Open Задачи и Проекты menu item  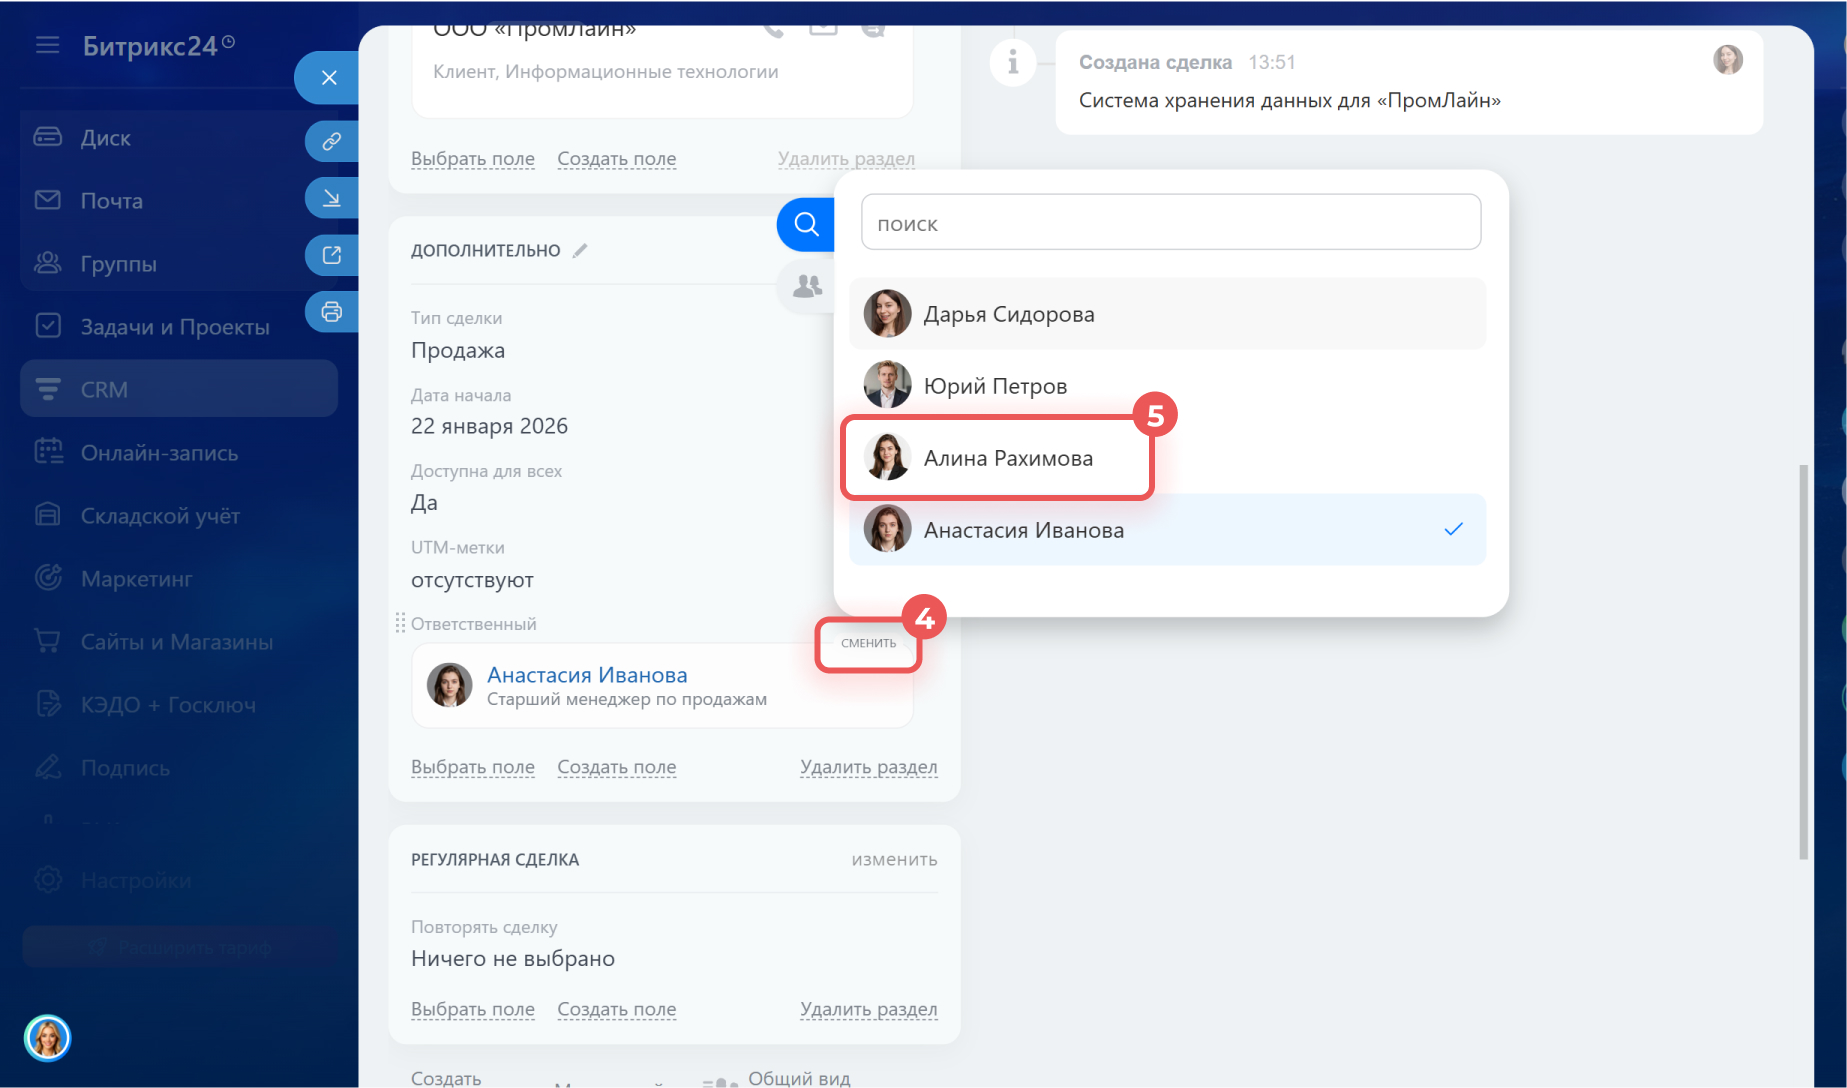tap(175, 326)
